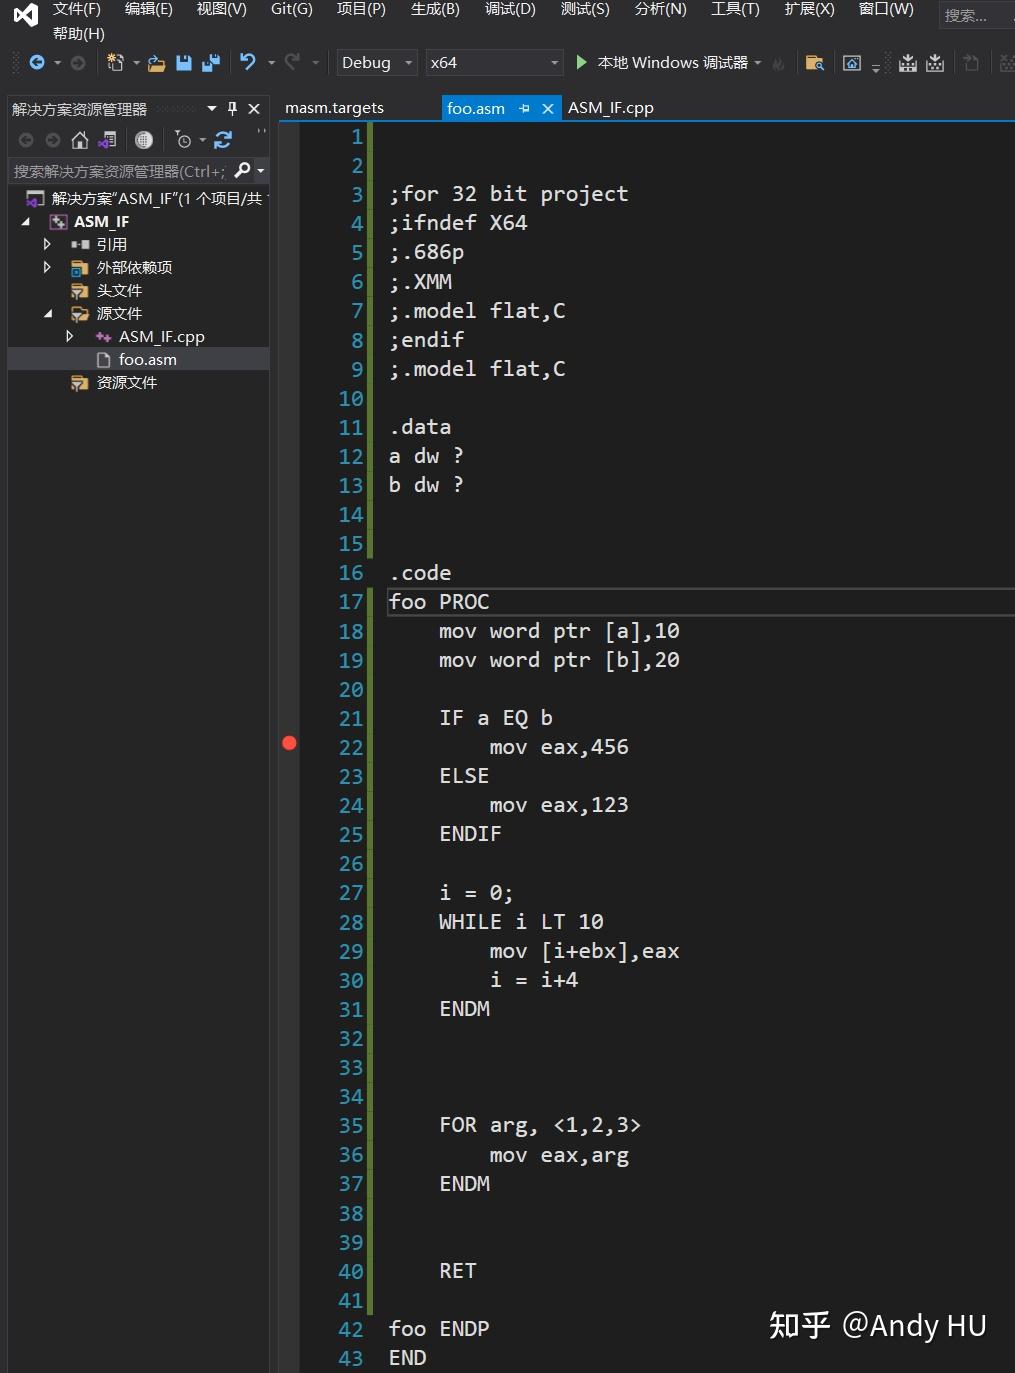This screenshot has width=1015, height=1373.
Task: Open Find in Files search
Action: (814, 62)
